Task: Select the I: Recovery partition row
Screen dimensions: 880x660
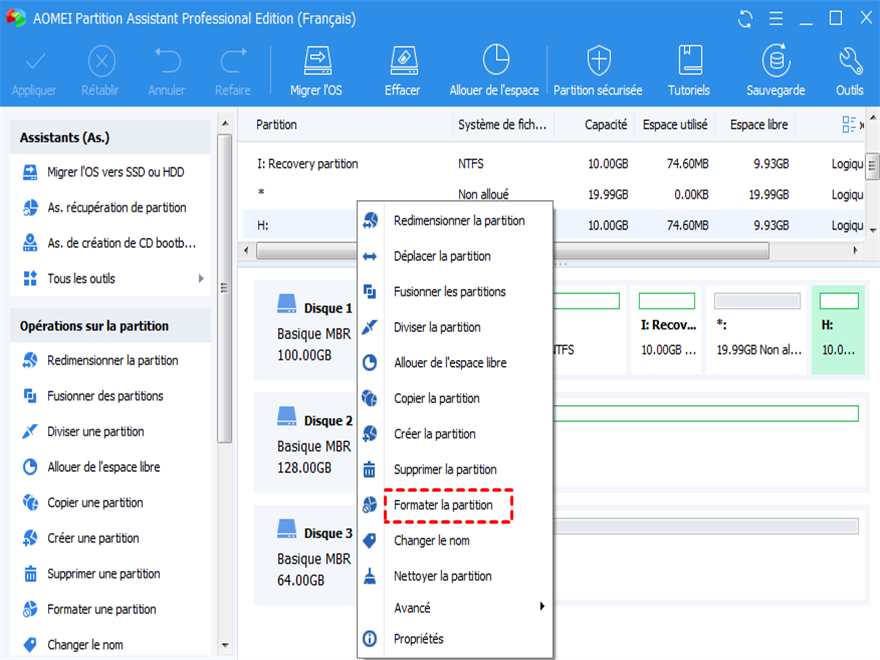Action: tap(553, 164)
